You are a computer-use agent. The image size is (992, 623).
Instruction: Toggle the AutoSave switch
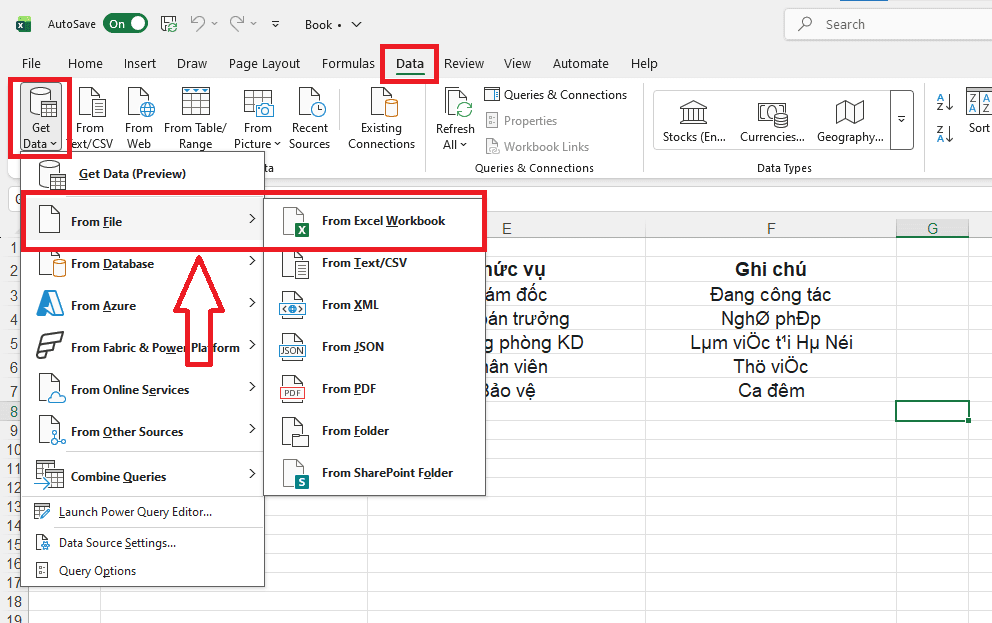(125, 24)
